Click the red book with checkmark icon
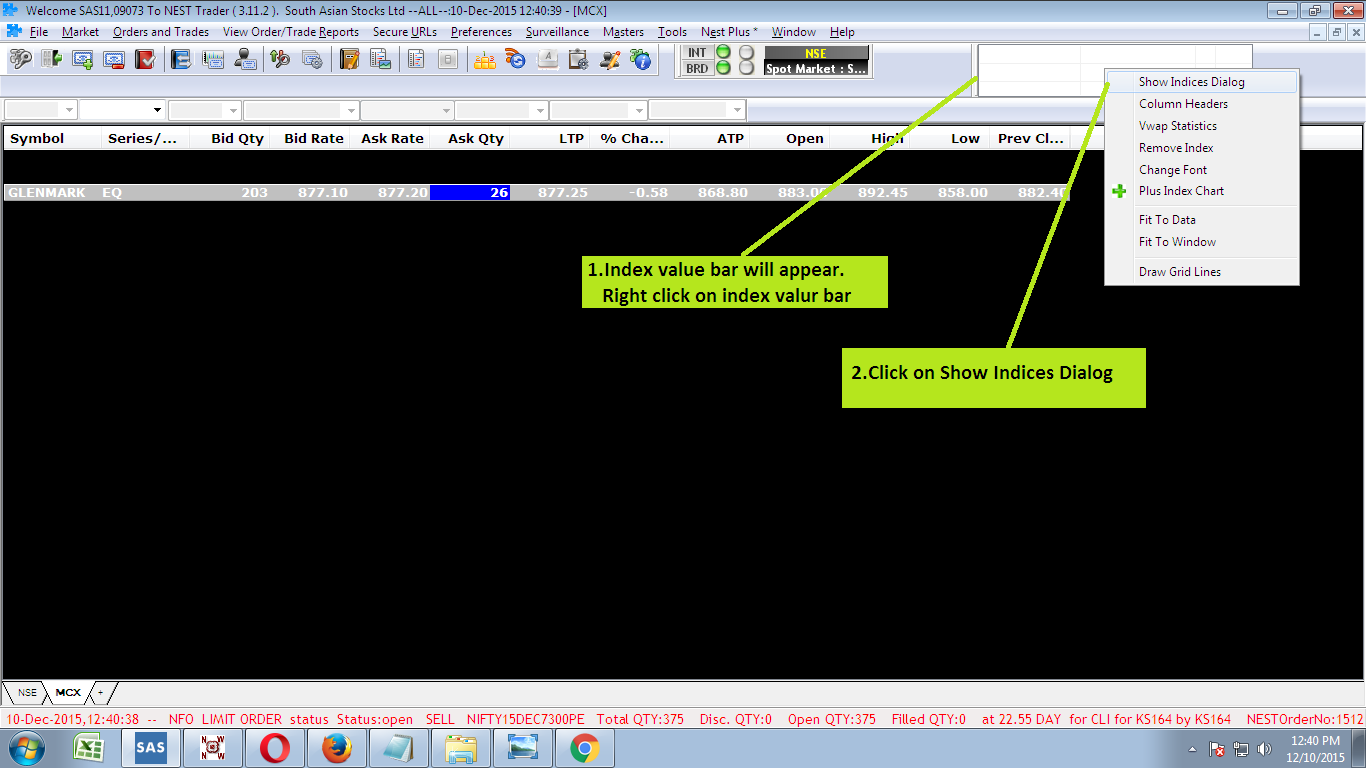Image resolution: width=1366 pixels, height=768 pixels. click(x=144, y=60)
